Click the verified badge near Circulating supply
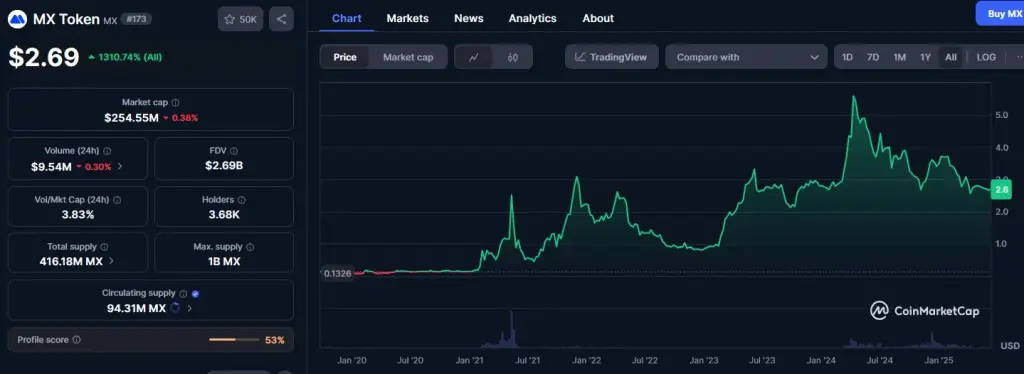 (x=195, y=294)
